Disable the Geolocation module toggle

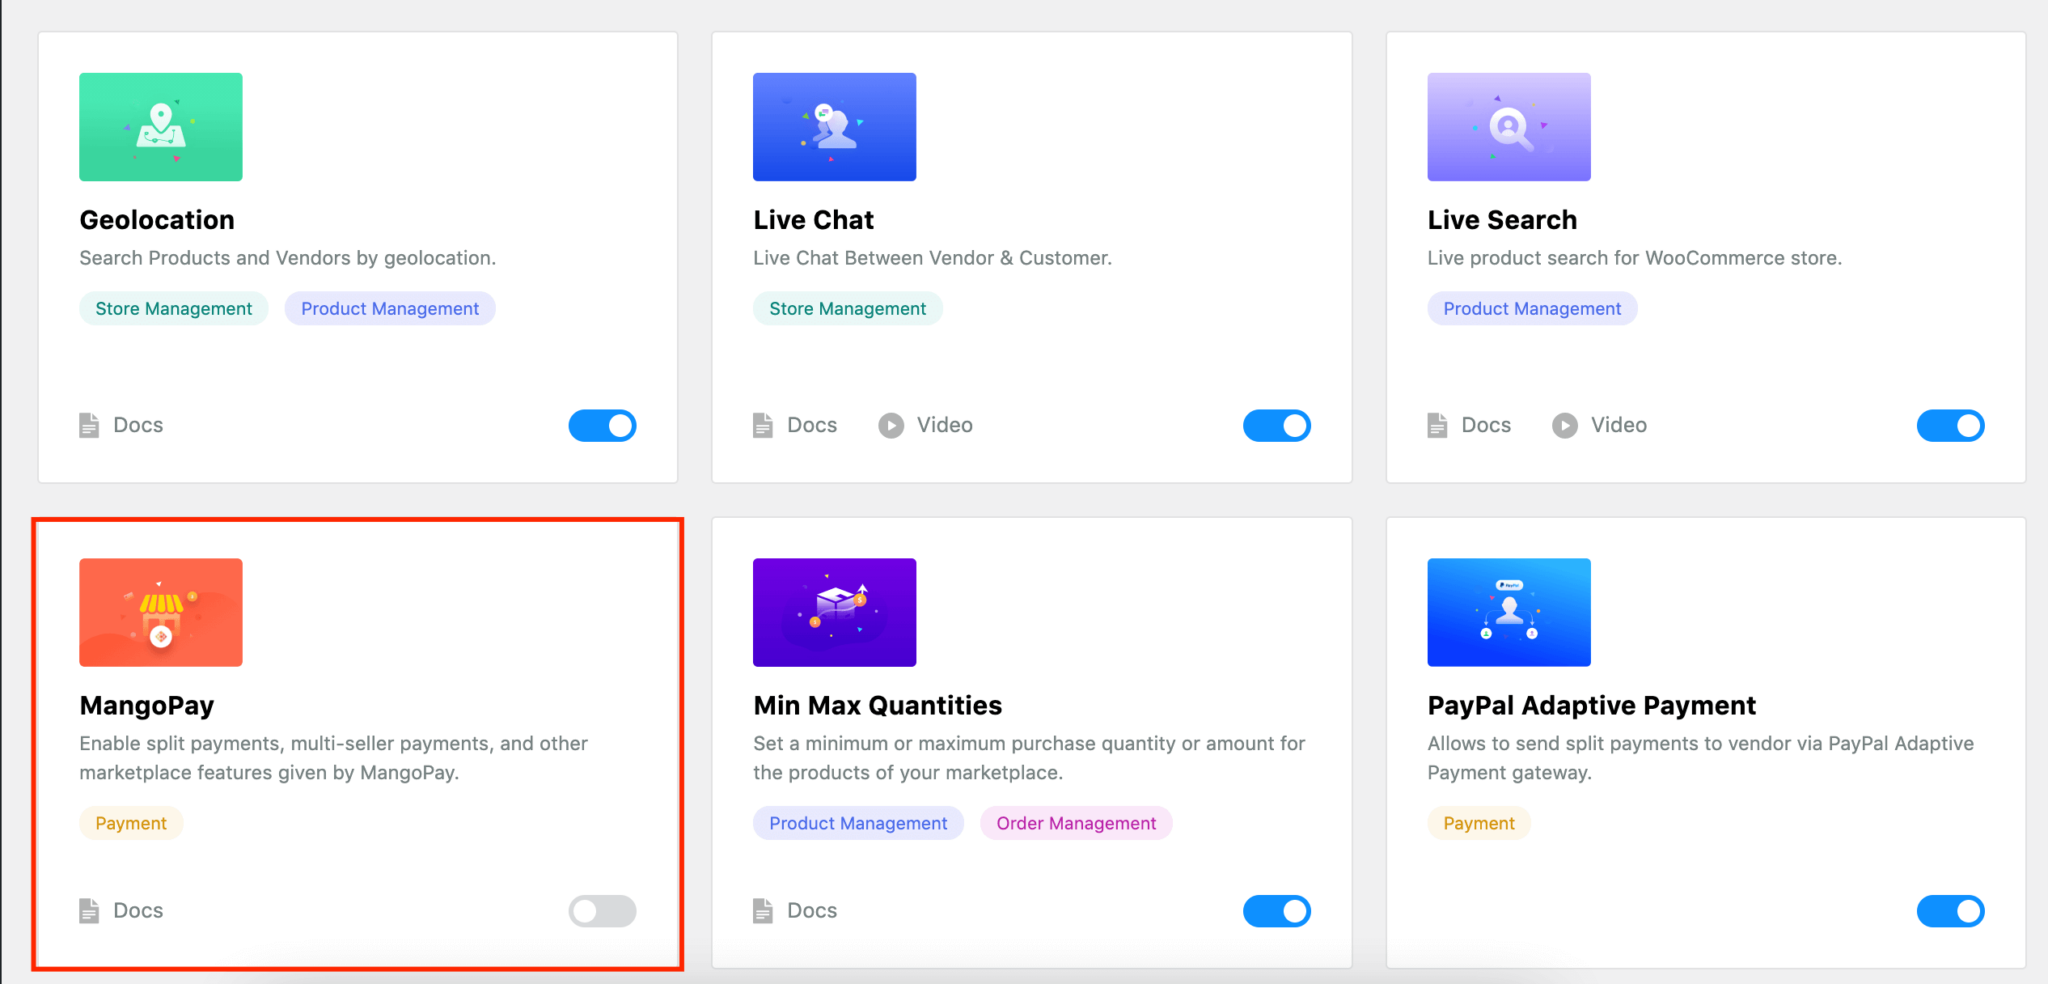602,425
